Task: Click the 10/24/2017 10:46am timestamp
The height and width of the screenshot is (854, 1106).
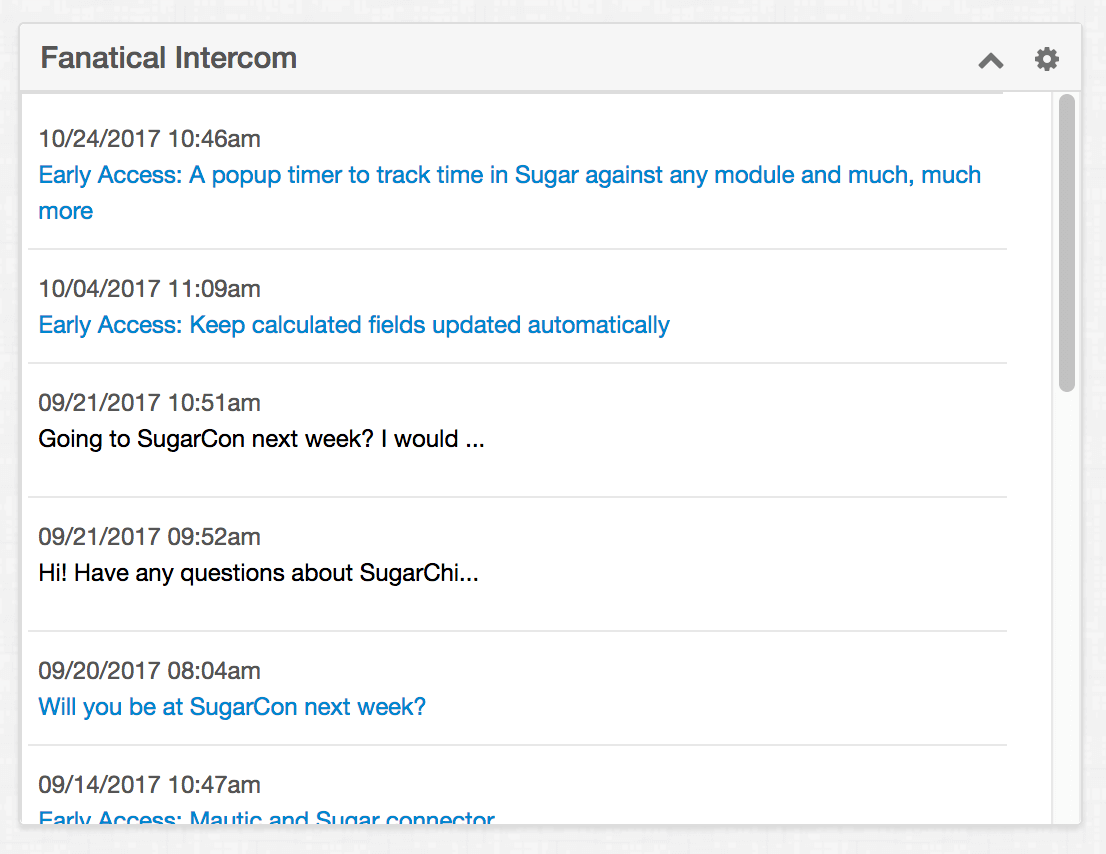Action: pos(150,139)
